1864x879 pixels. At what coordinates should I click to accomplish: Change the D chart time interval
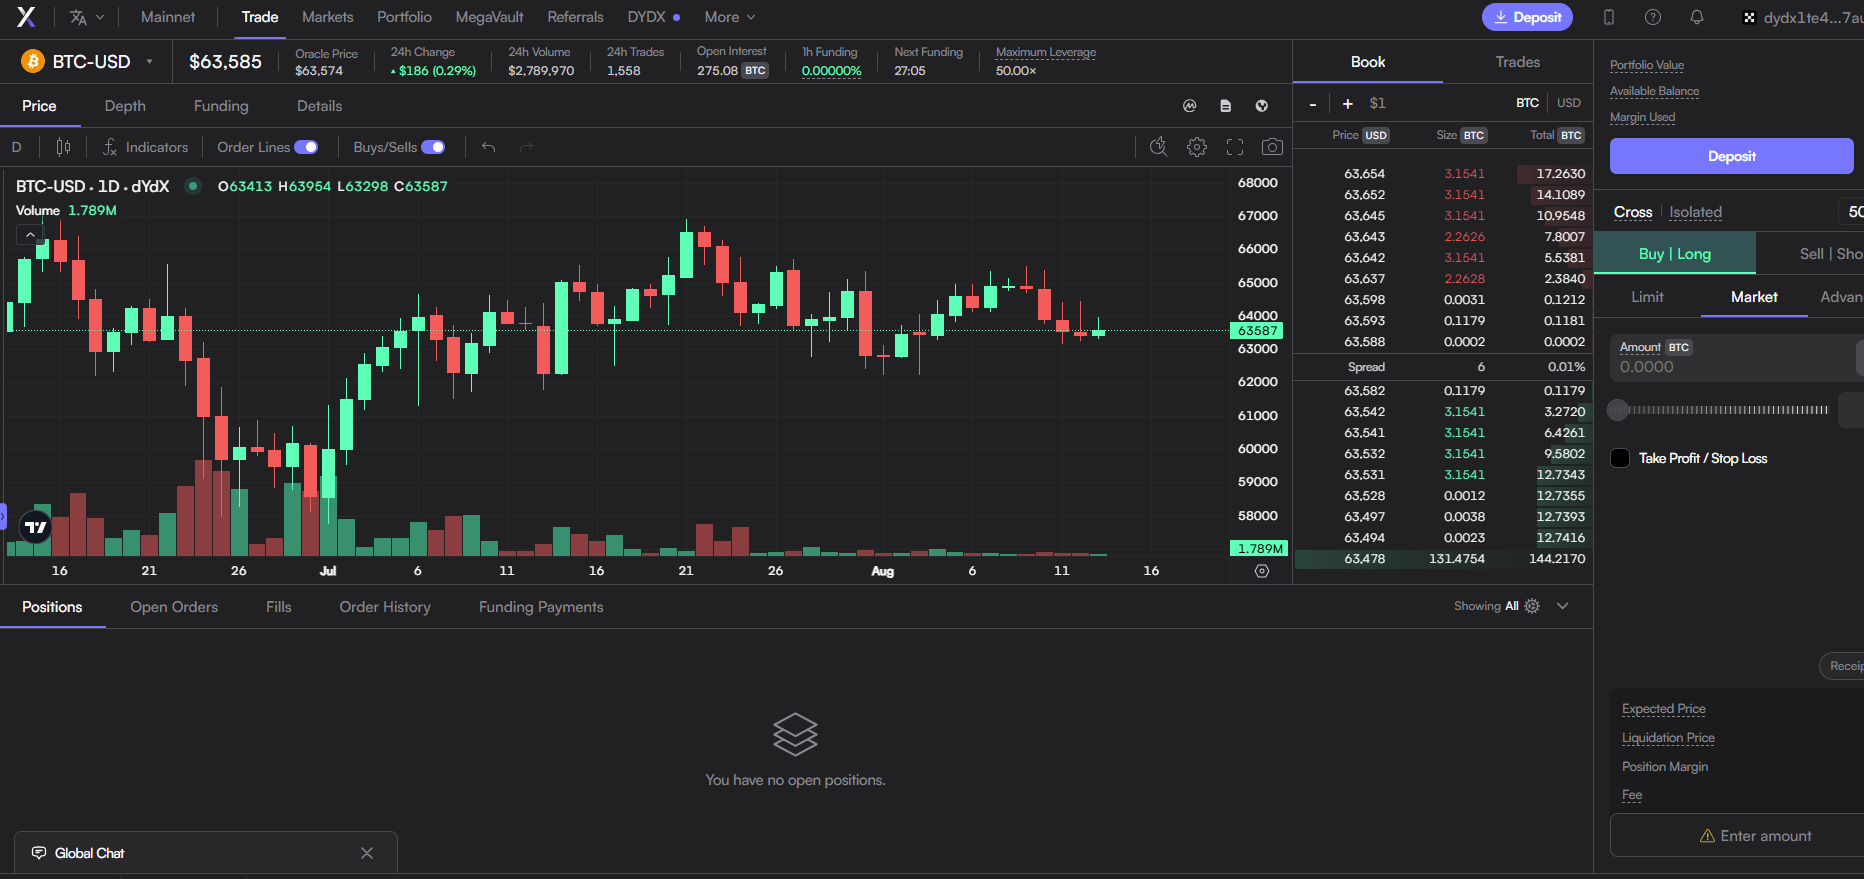pos(17,147)
